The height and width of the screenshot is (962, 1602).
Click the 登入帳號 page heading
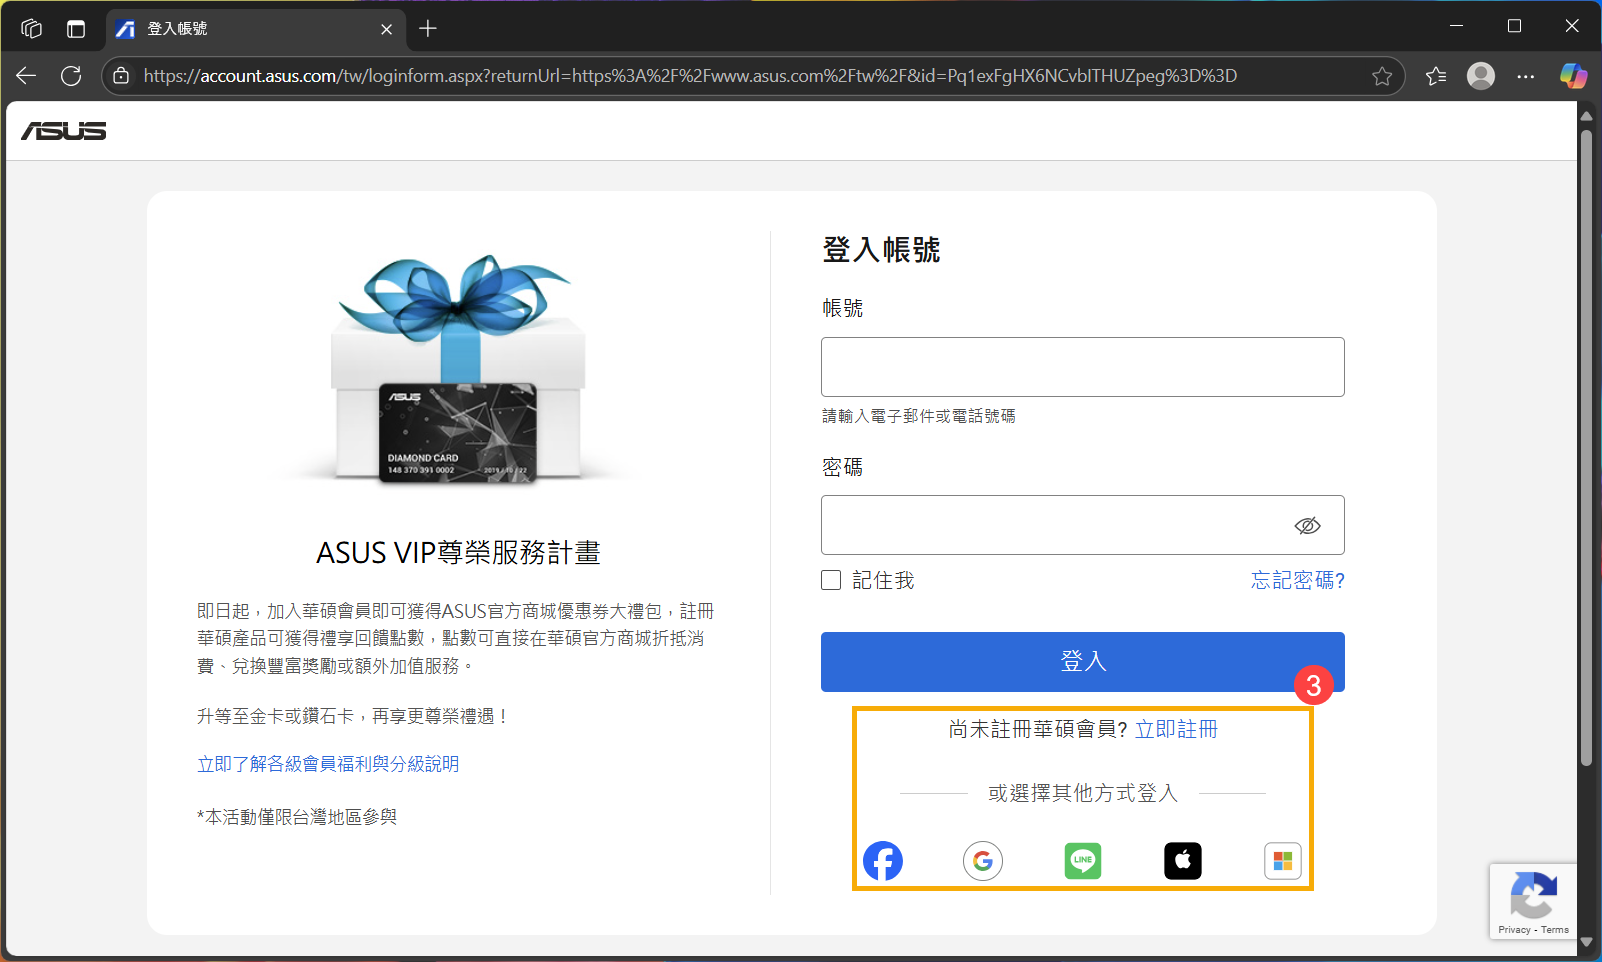(881, 250)
